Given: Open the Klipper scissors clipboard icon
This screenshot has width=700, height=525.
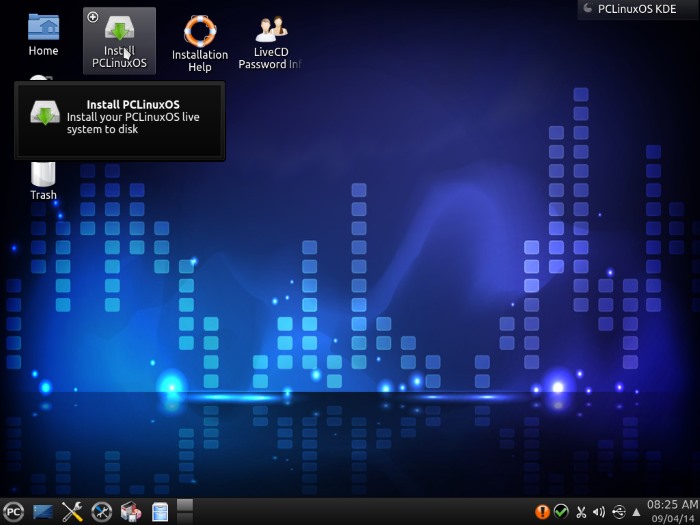Looking at the screenshot, I should 581,512.
